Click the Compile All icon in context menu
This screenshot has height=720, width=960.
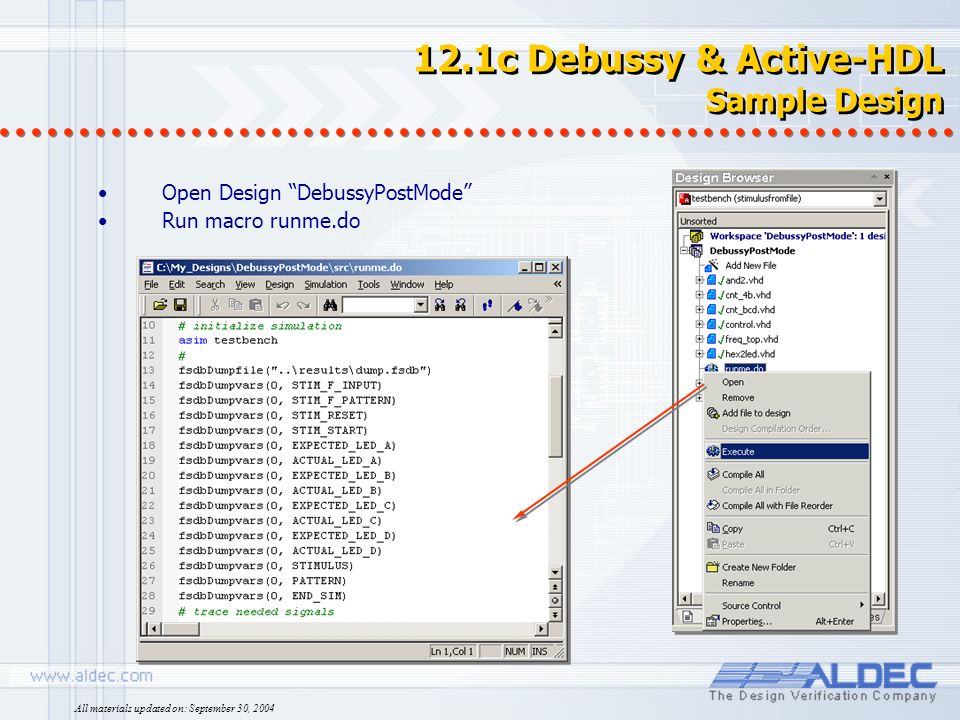[x=713, y=474]
